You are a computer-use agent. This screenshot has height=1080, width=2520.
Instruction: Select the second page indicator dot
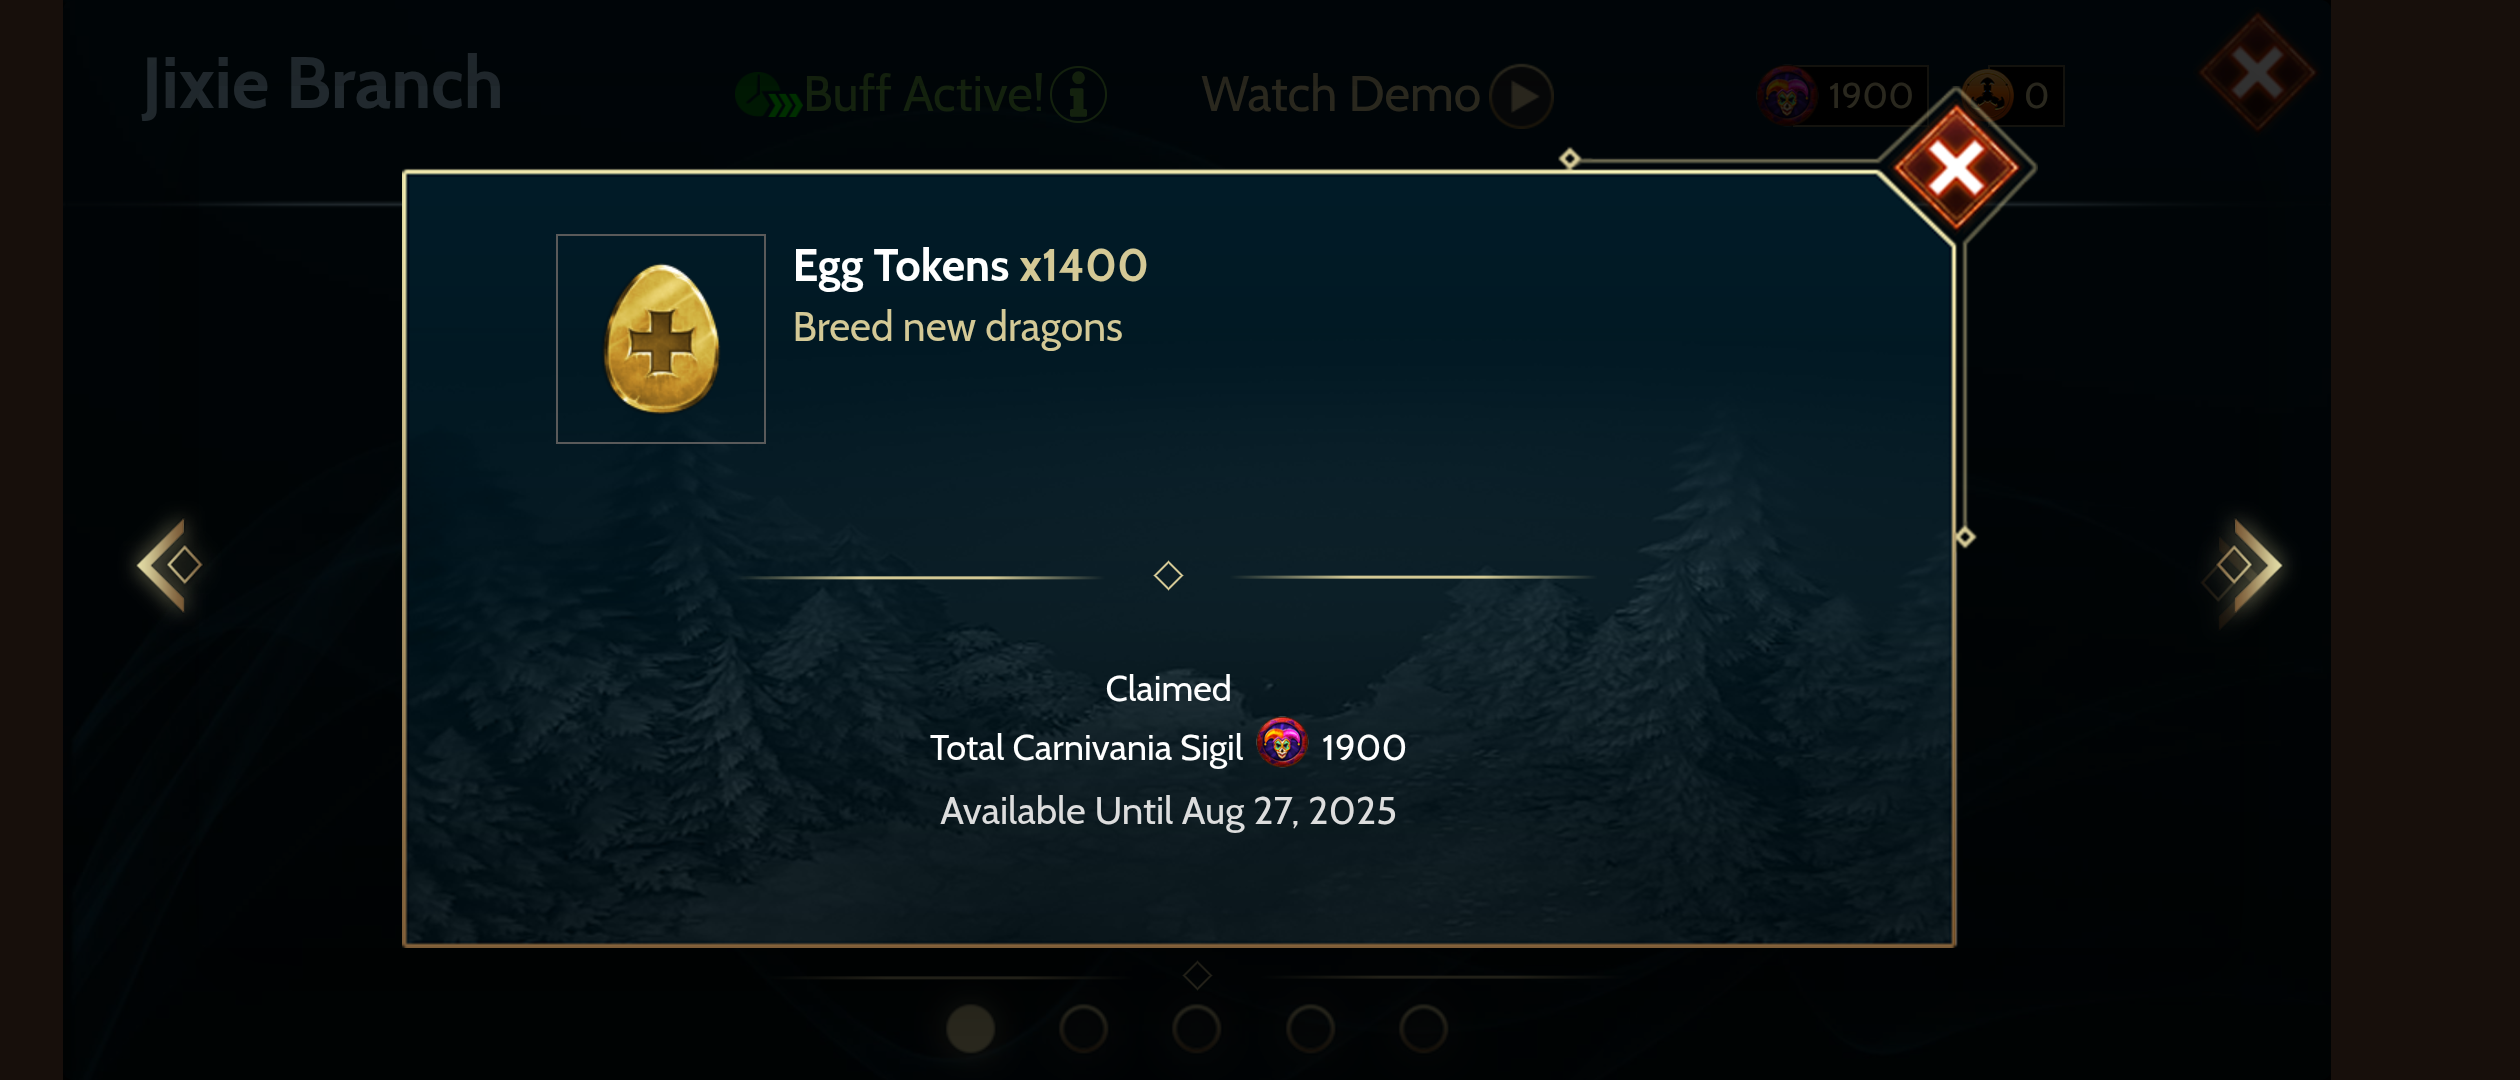click(1083, 1029)
